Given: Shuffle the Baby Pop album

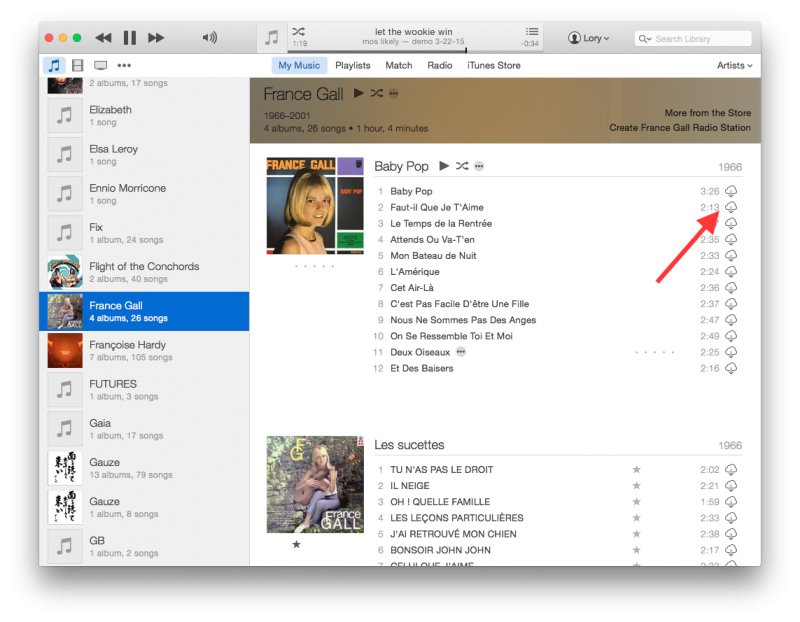Looking at the screenshot, I should (461, 167).
